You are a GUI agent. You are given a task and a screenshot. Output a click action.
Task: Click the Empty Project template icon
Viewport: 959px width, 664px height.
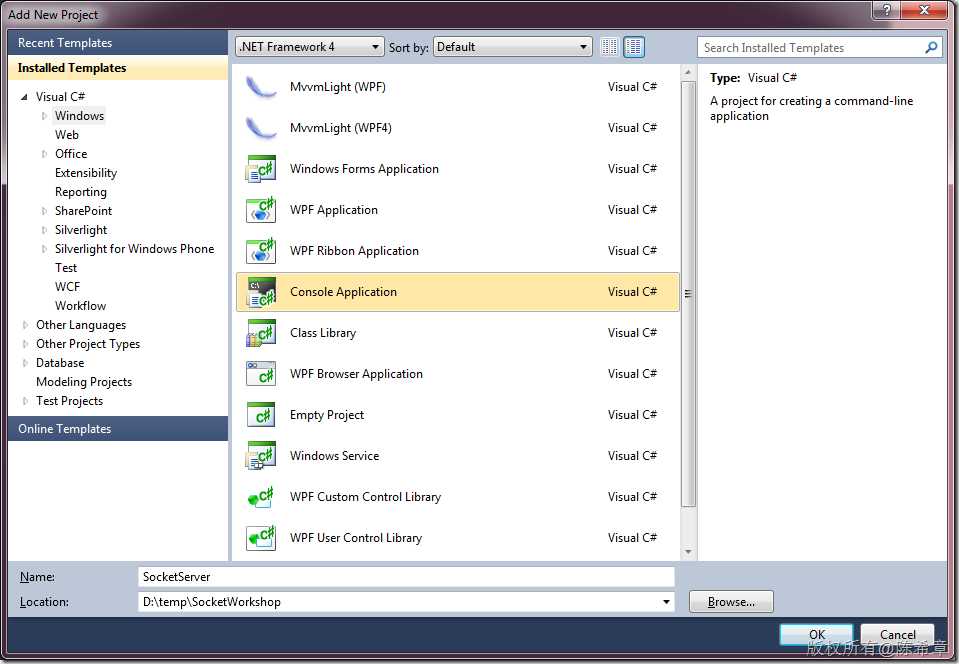point(261,415)
